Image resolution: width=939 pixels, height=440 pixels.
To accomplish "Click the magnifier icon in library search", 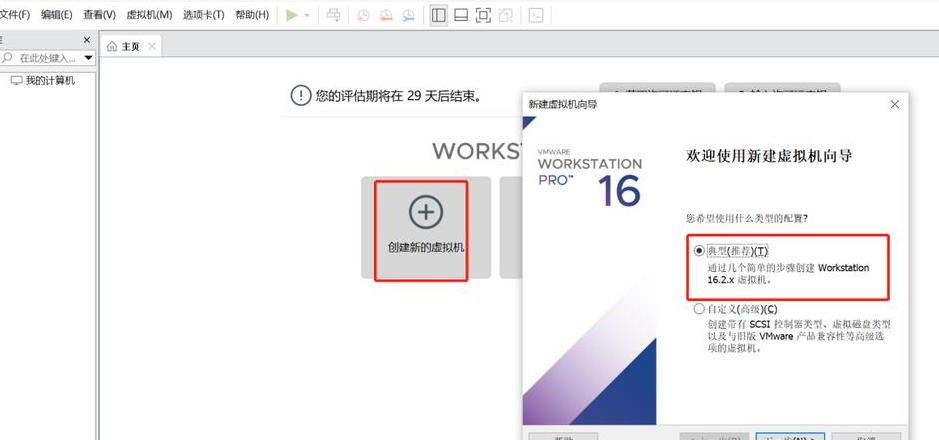I will pos(8,58).
